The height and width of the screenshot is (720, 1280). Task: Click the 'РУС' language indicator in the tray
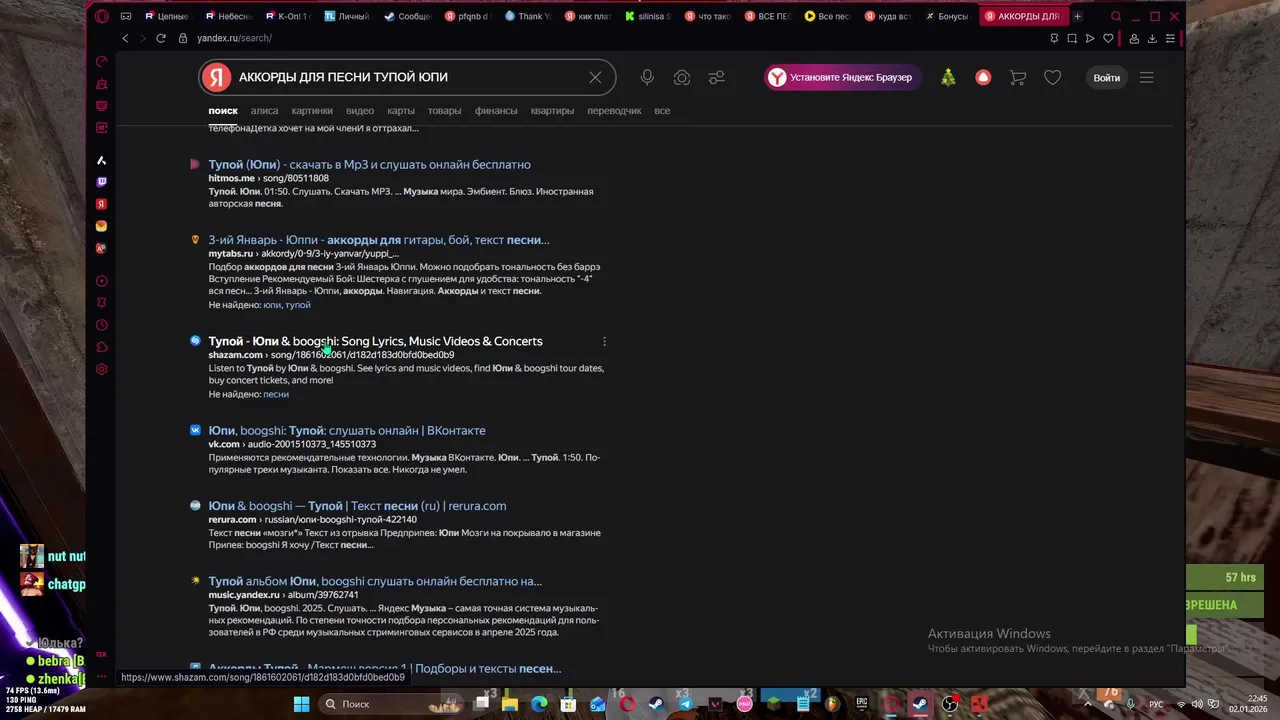click(x=1156, y=704)
